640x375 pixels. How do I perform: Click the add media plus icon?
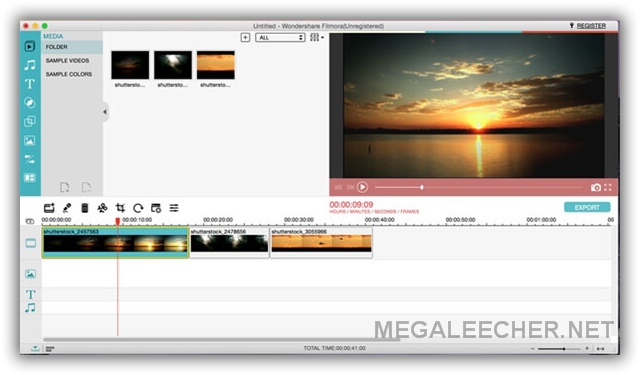coord(245,38)
